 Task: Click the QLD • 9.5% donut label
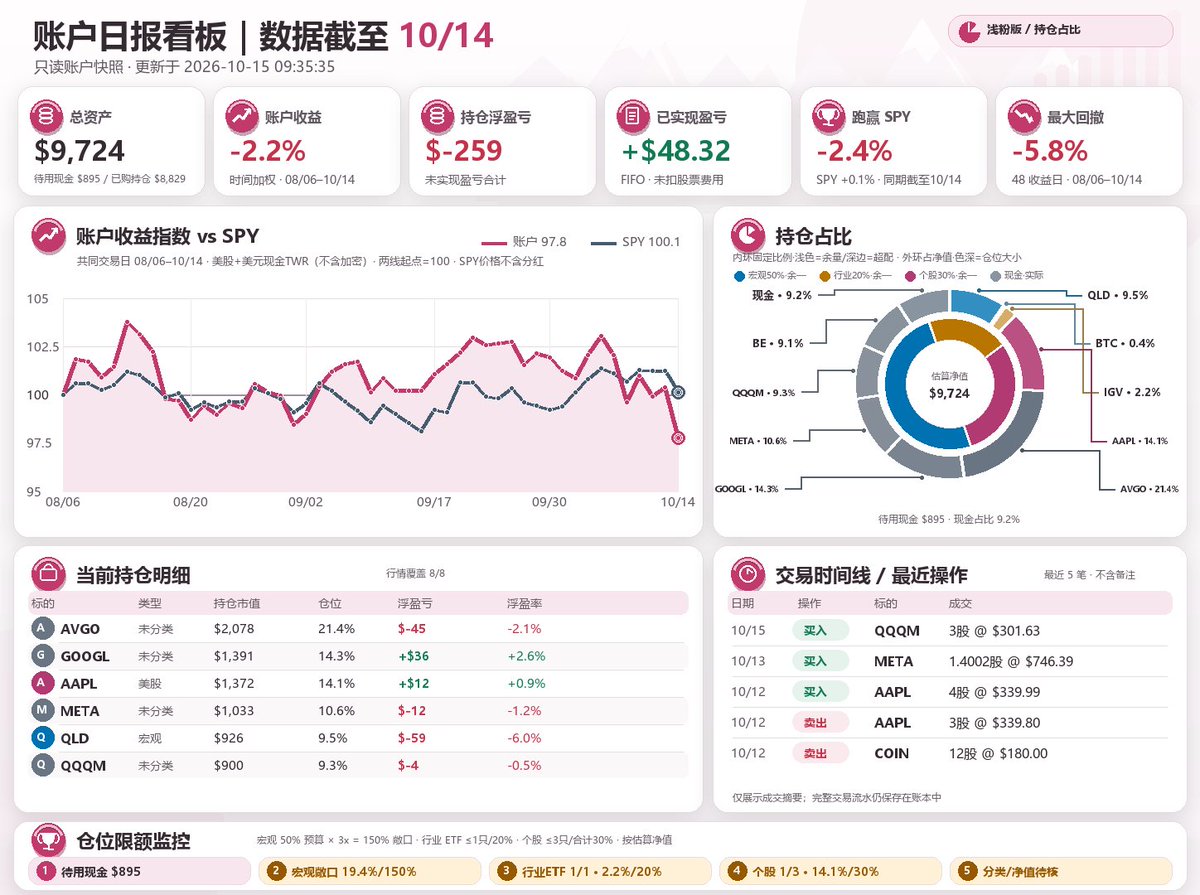[1118, 295]
